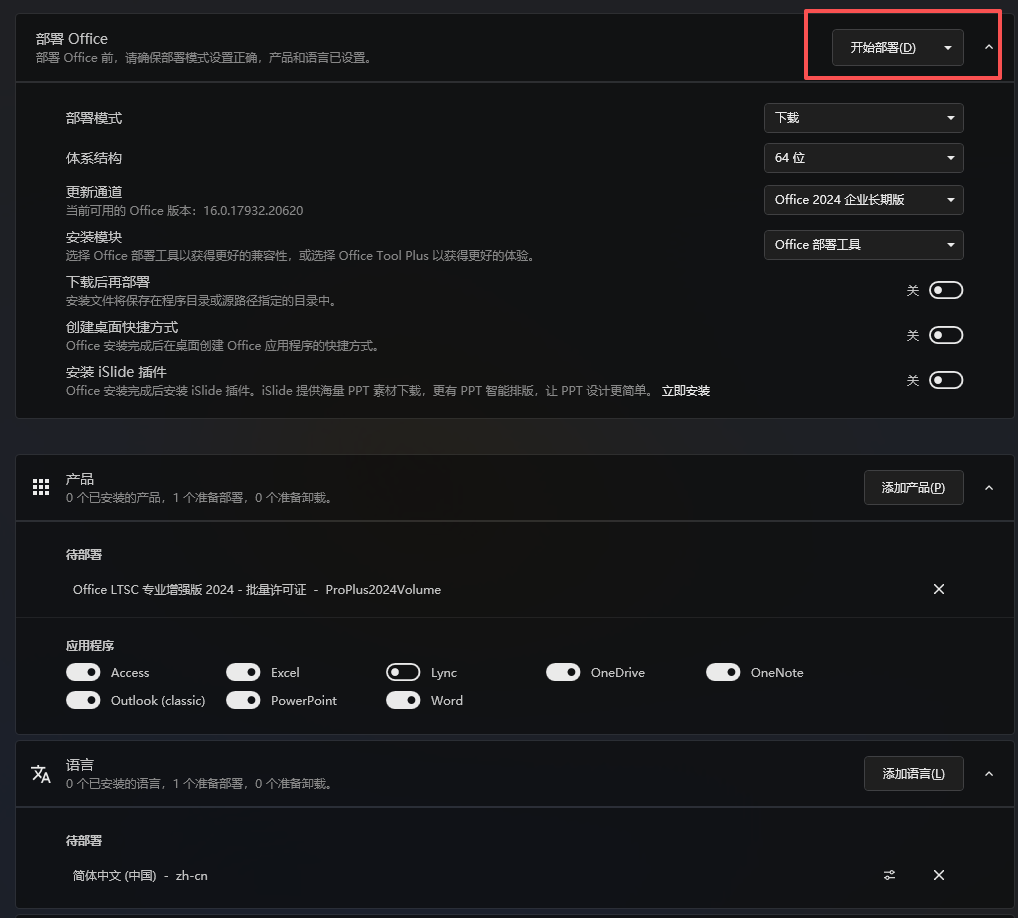The image size is (1018, 918).
Task: Click the 立即安装 link for iSlide
Action: [686, 390]
